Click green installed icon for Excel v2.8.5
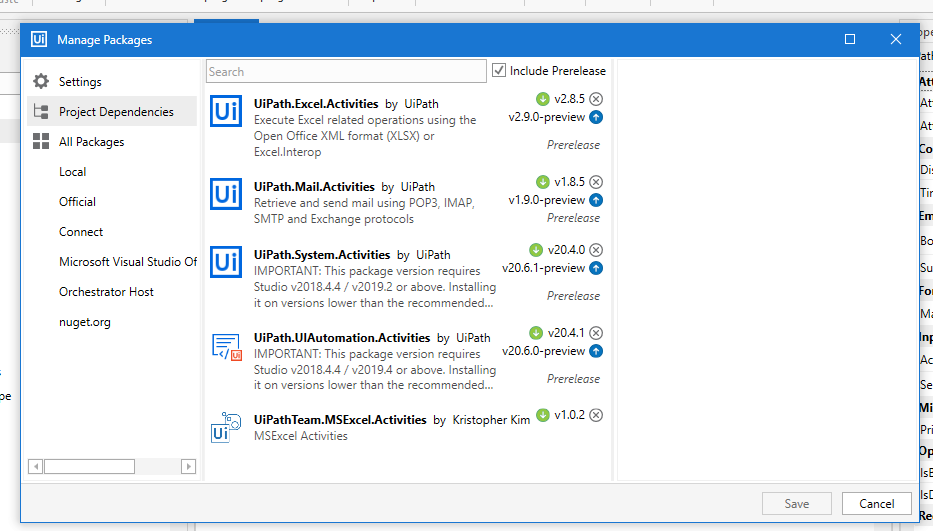This screenshot has height=531, width=933. [x=542, y=99]
